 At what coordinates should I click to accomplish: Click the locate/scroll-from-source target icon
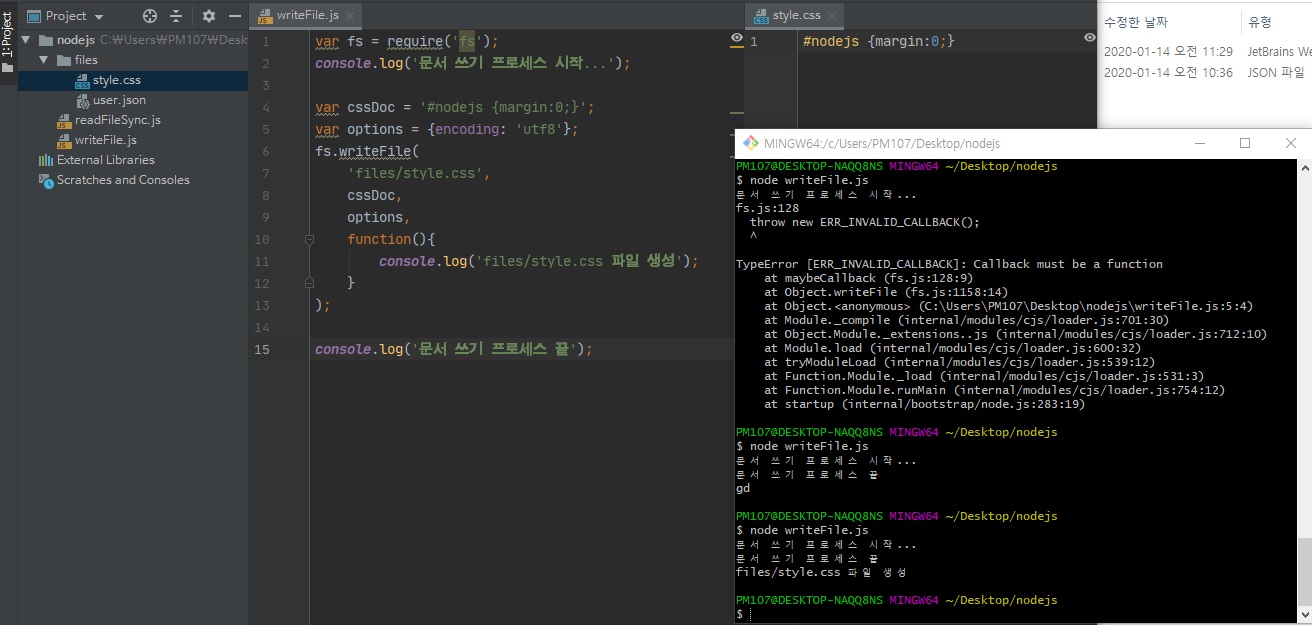pos(150,16)
